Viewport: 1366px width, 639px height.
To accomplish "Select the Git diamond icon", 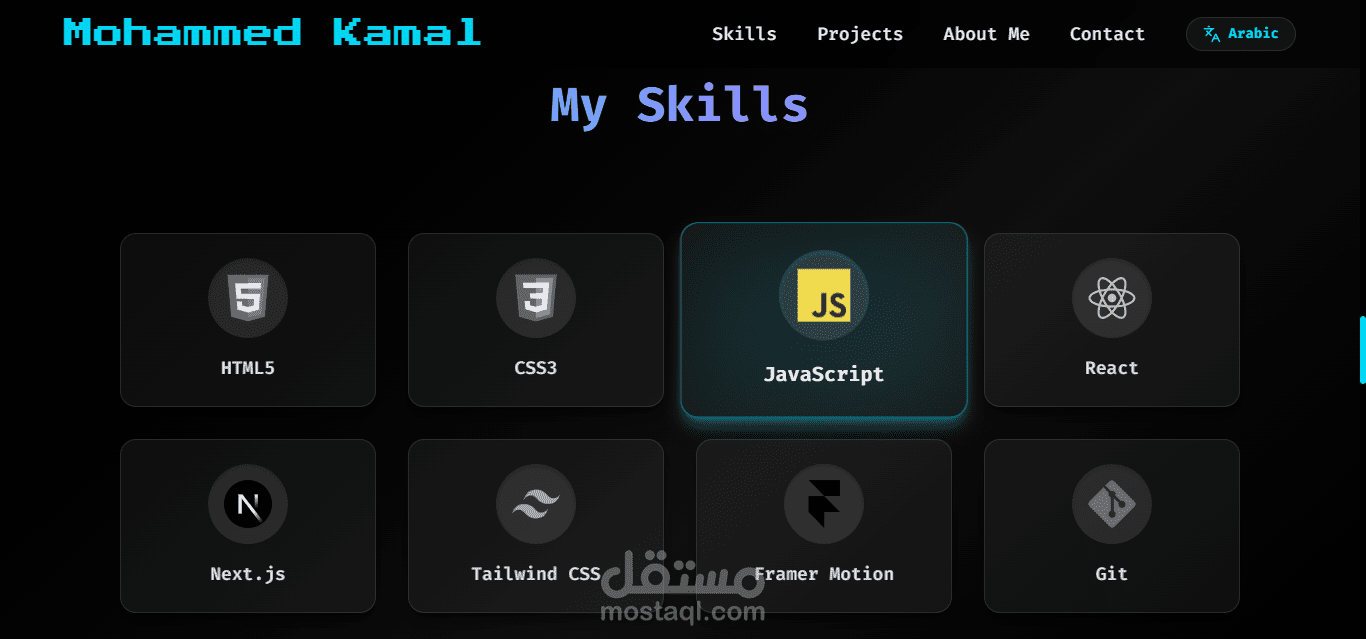I will tap(1112, 504).
